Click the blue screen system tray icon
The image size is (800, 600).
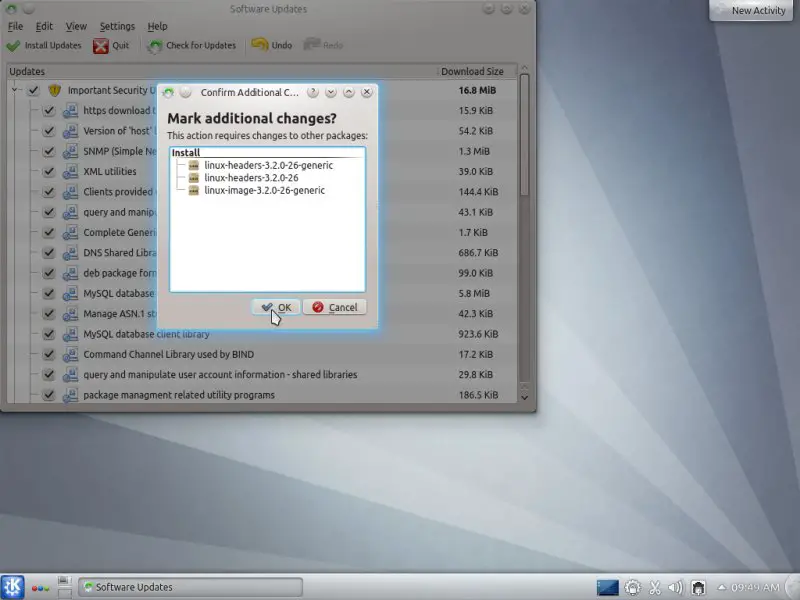[608, 588]
